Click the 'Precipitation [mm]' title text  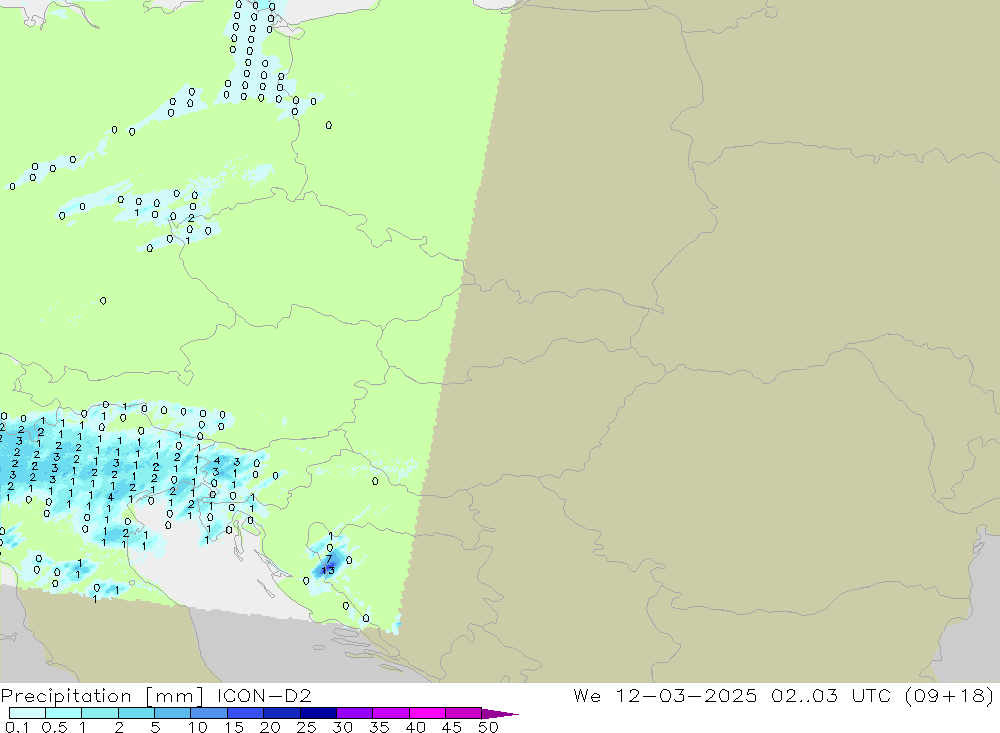coord(102,695)
